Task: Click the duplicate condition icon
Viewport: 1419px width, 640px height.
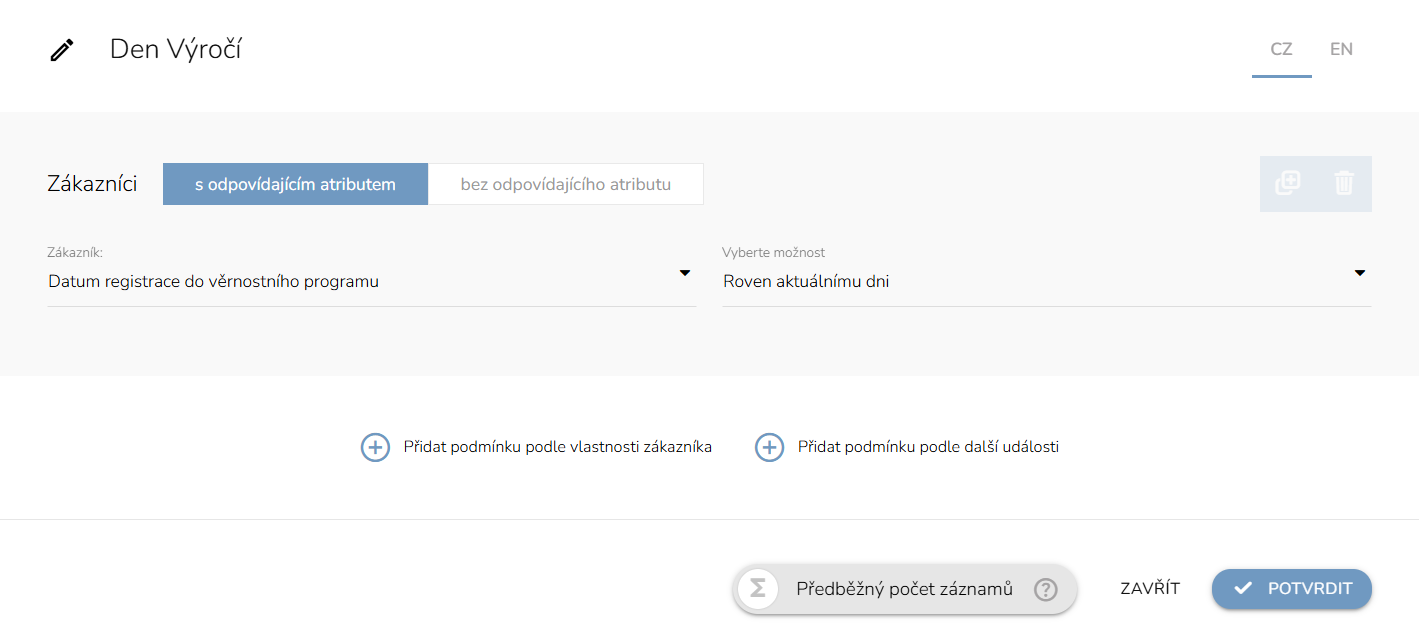Action: (x=1288, y=183)
